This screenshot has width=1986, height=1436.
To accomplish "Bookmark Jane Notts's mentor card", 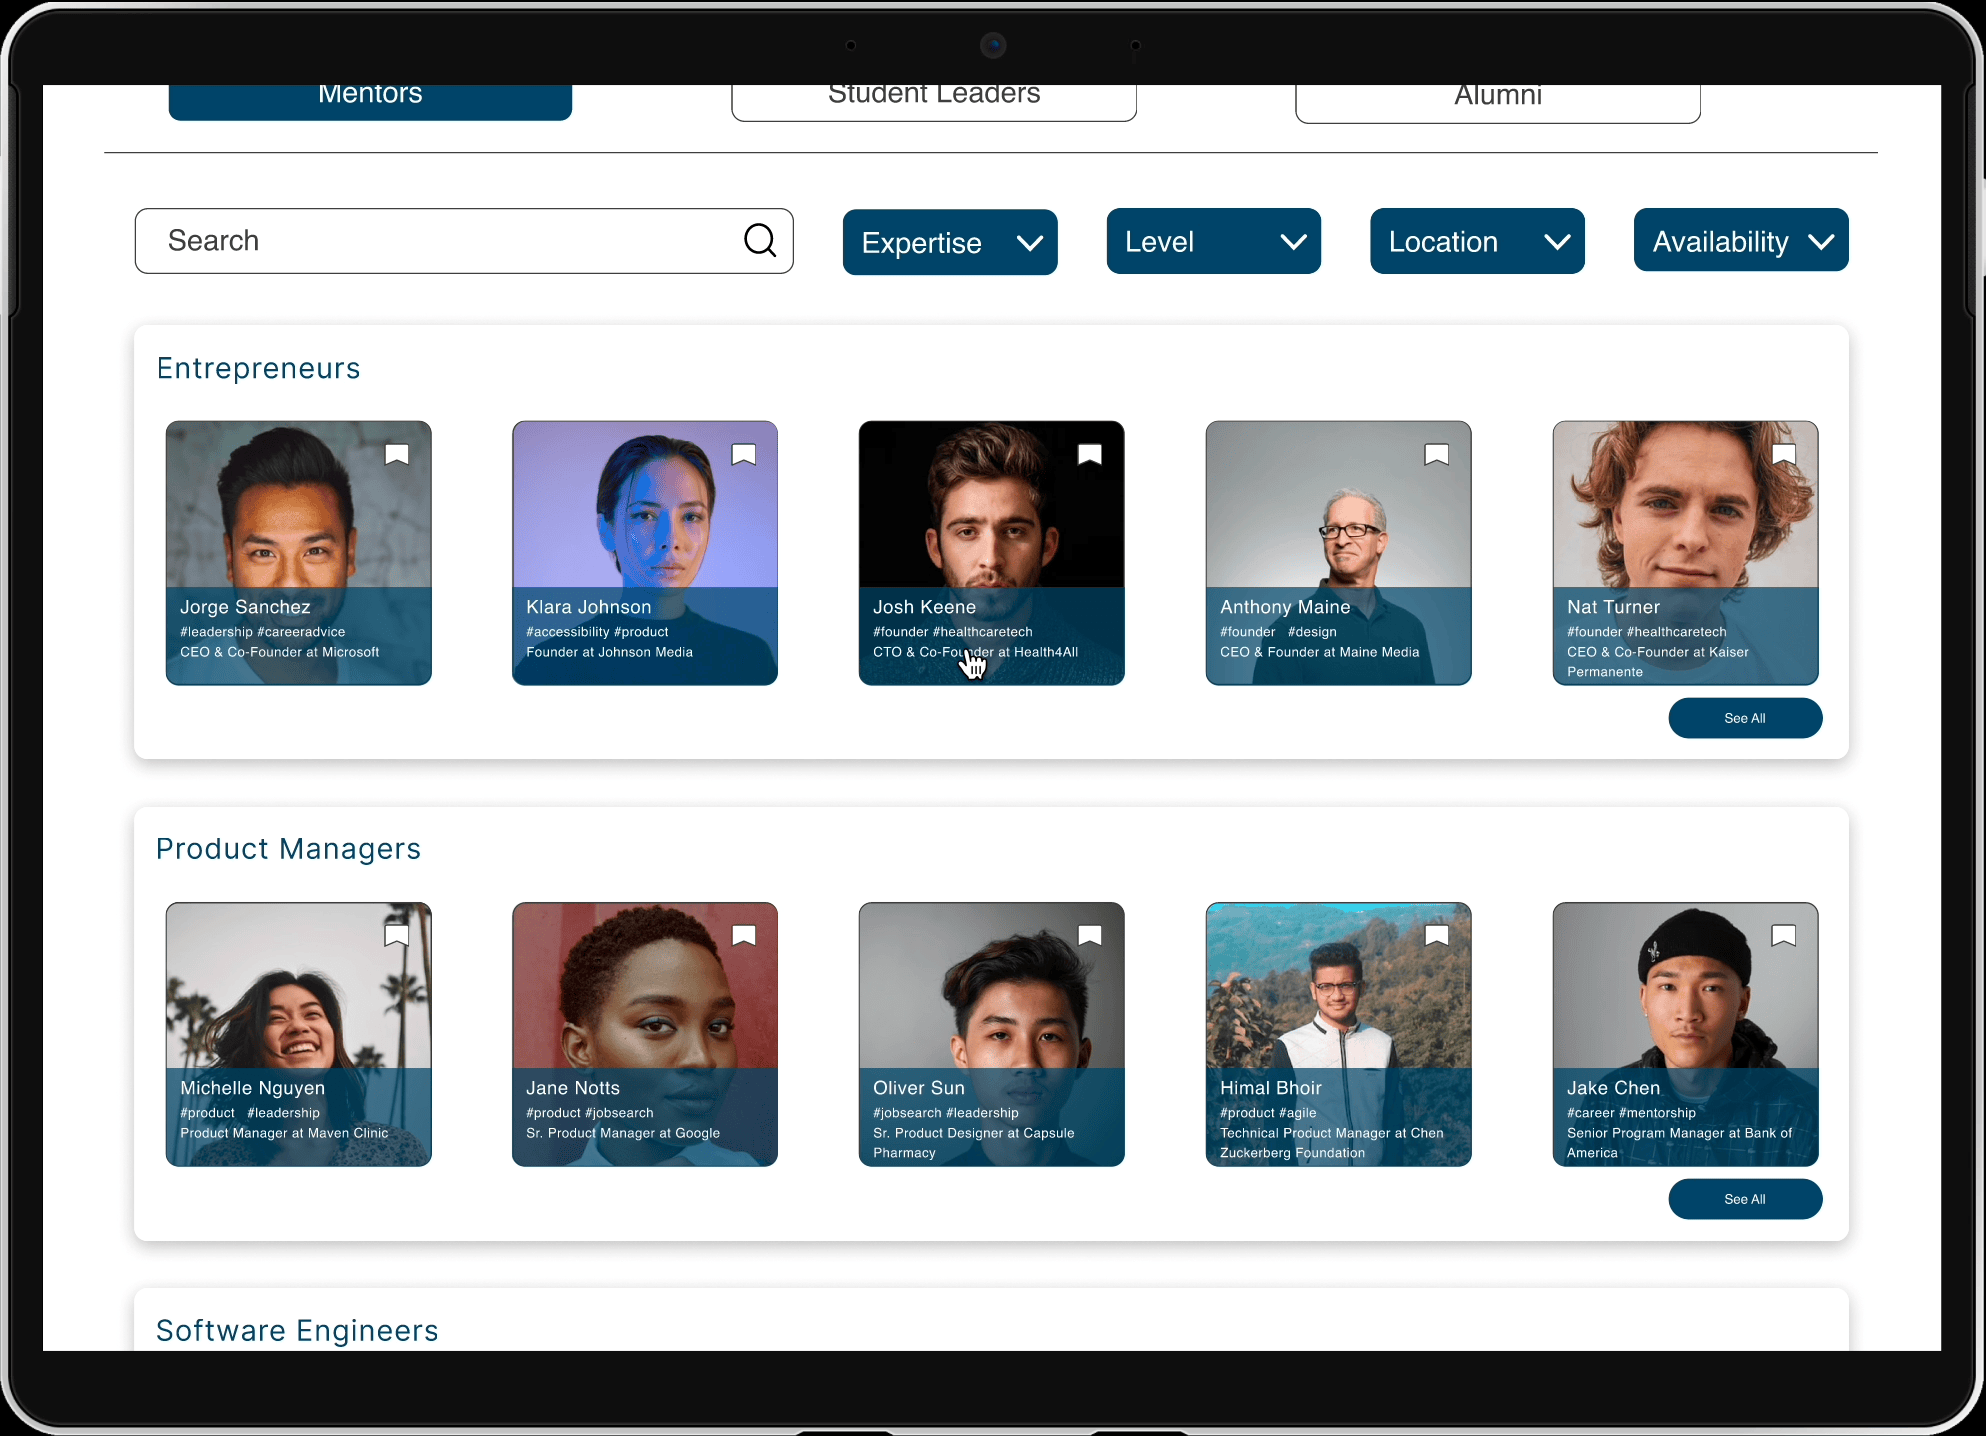I will (744, 936).
